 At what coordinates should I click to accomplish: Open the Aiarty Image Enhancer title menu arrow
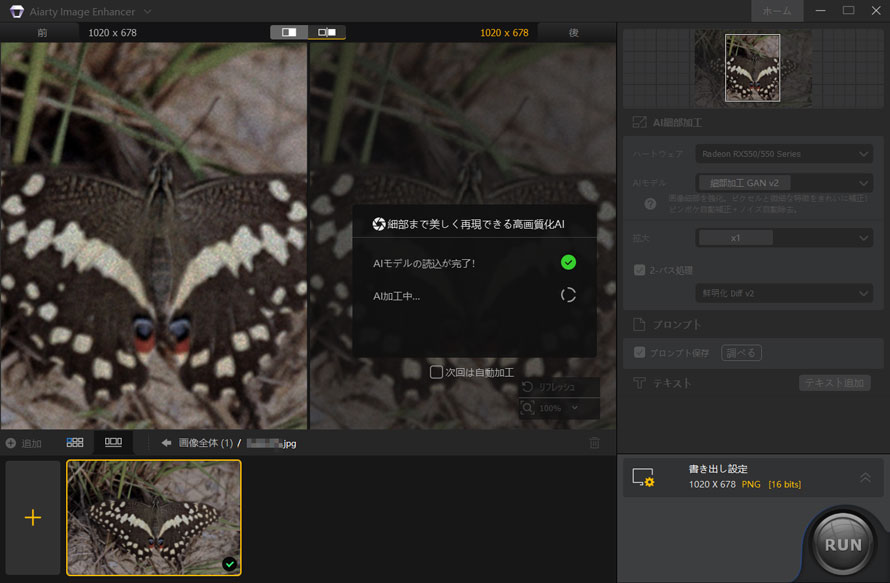point(148,12)
